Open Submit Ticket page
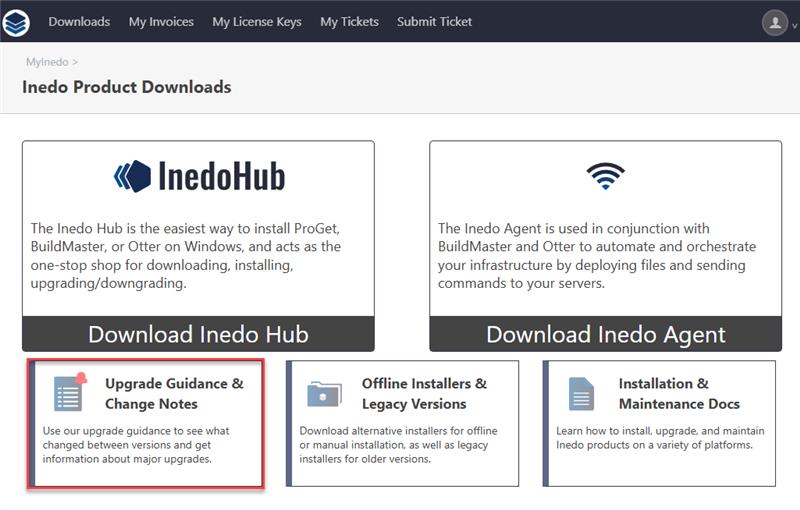The height and width of the screenshot is (510, 800). coord(434,22)
